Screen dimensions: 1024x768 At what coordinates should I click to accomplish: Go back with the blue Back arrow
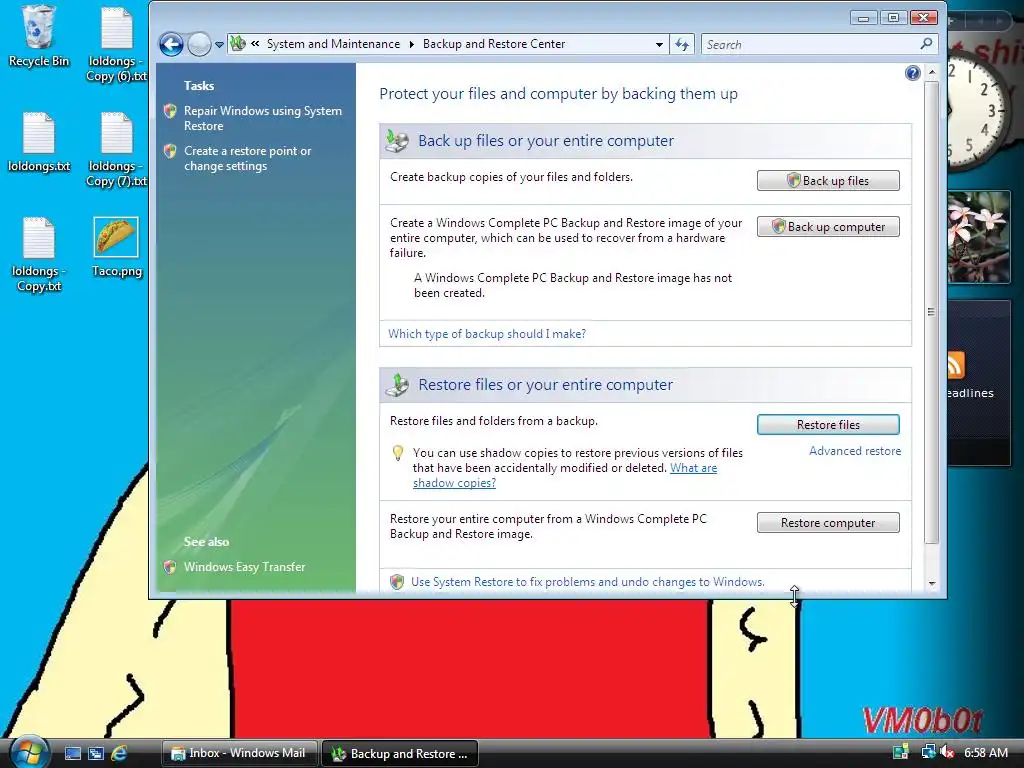(171, 44)
